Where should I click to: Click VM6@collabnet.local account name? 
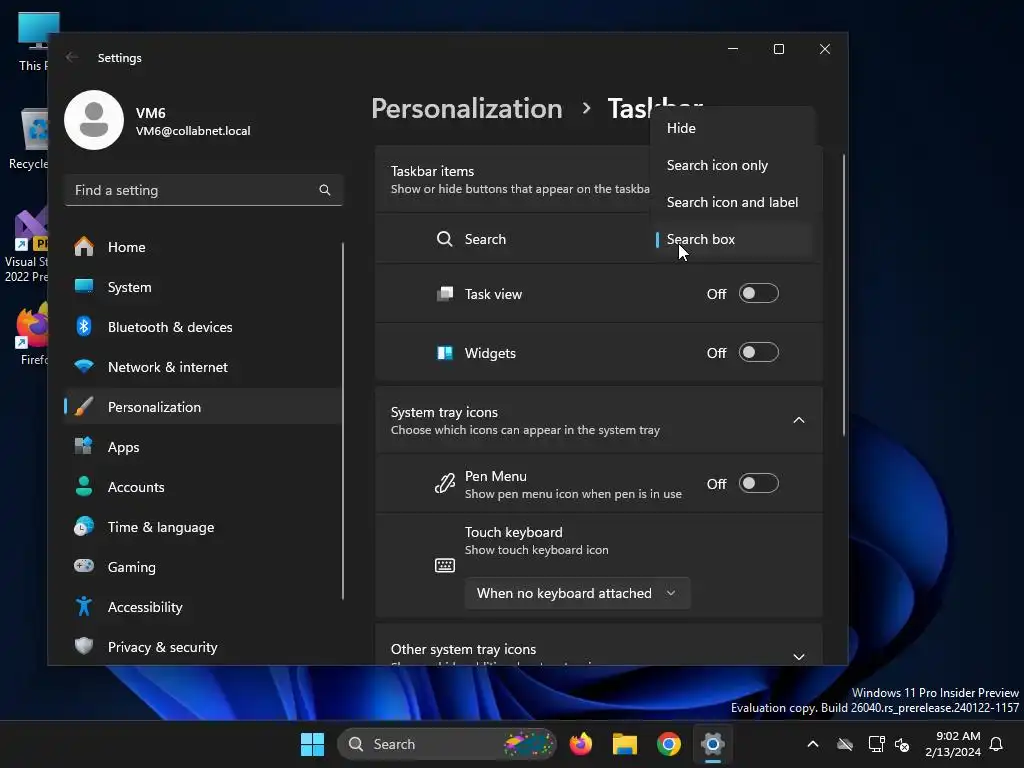pos(193,131)
